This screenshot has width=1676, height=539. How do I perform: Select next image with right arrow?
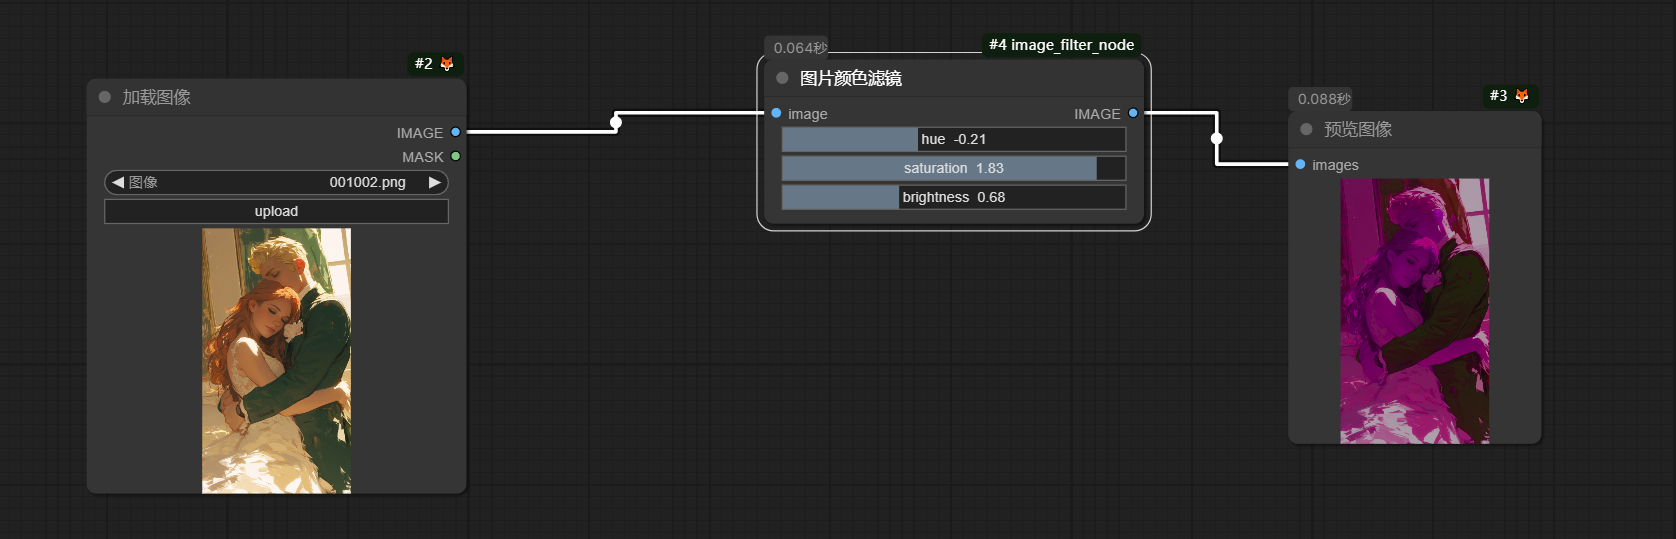coord(435,182)
